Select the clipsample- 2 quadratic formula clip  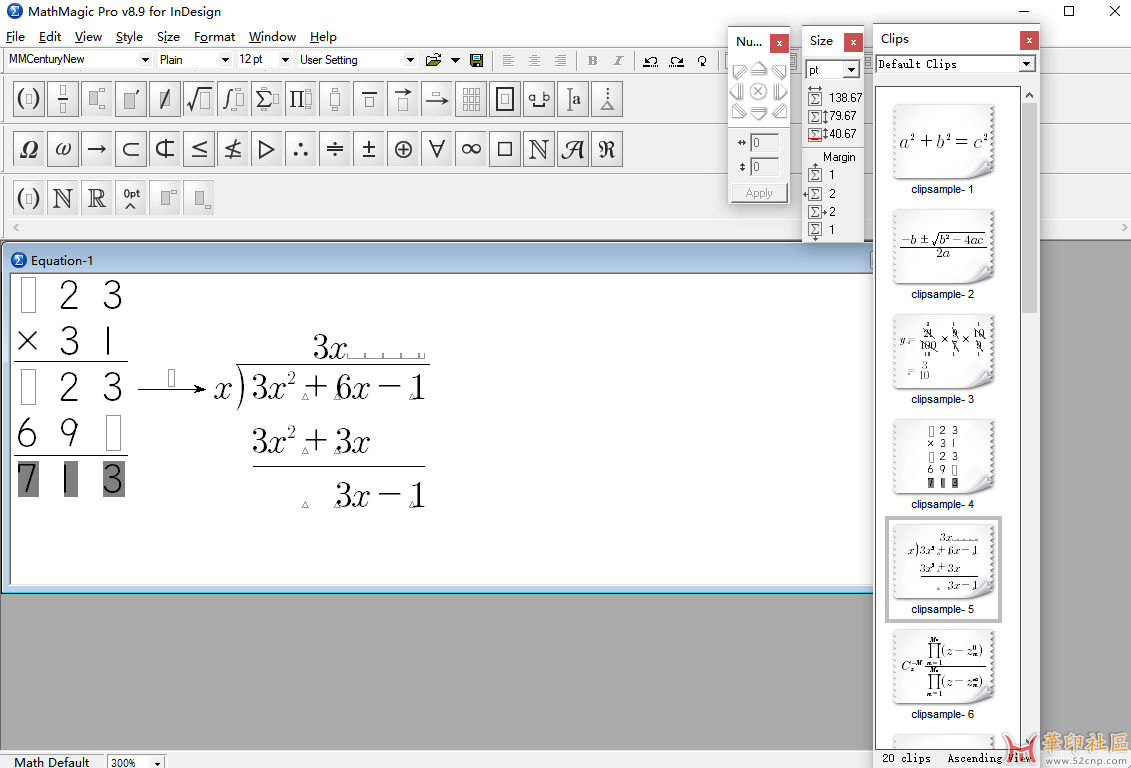942,255
